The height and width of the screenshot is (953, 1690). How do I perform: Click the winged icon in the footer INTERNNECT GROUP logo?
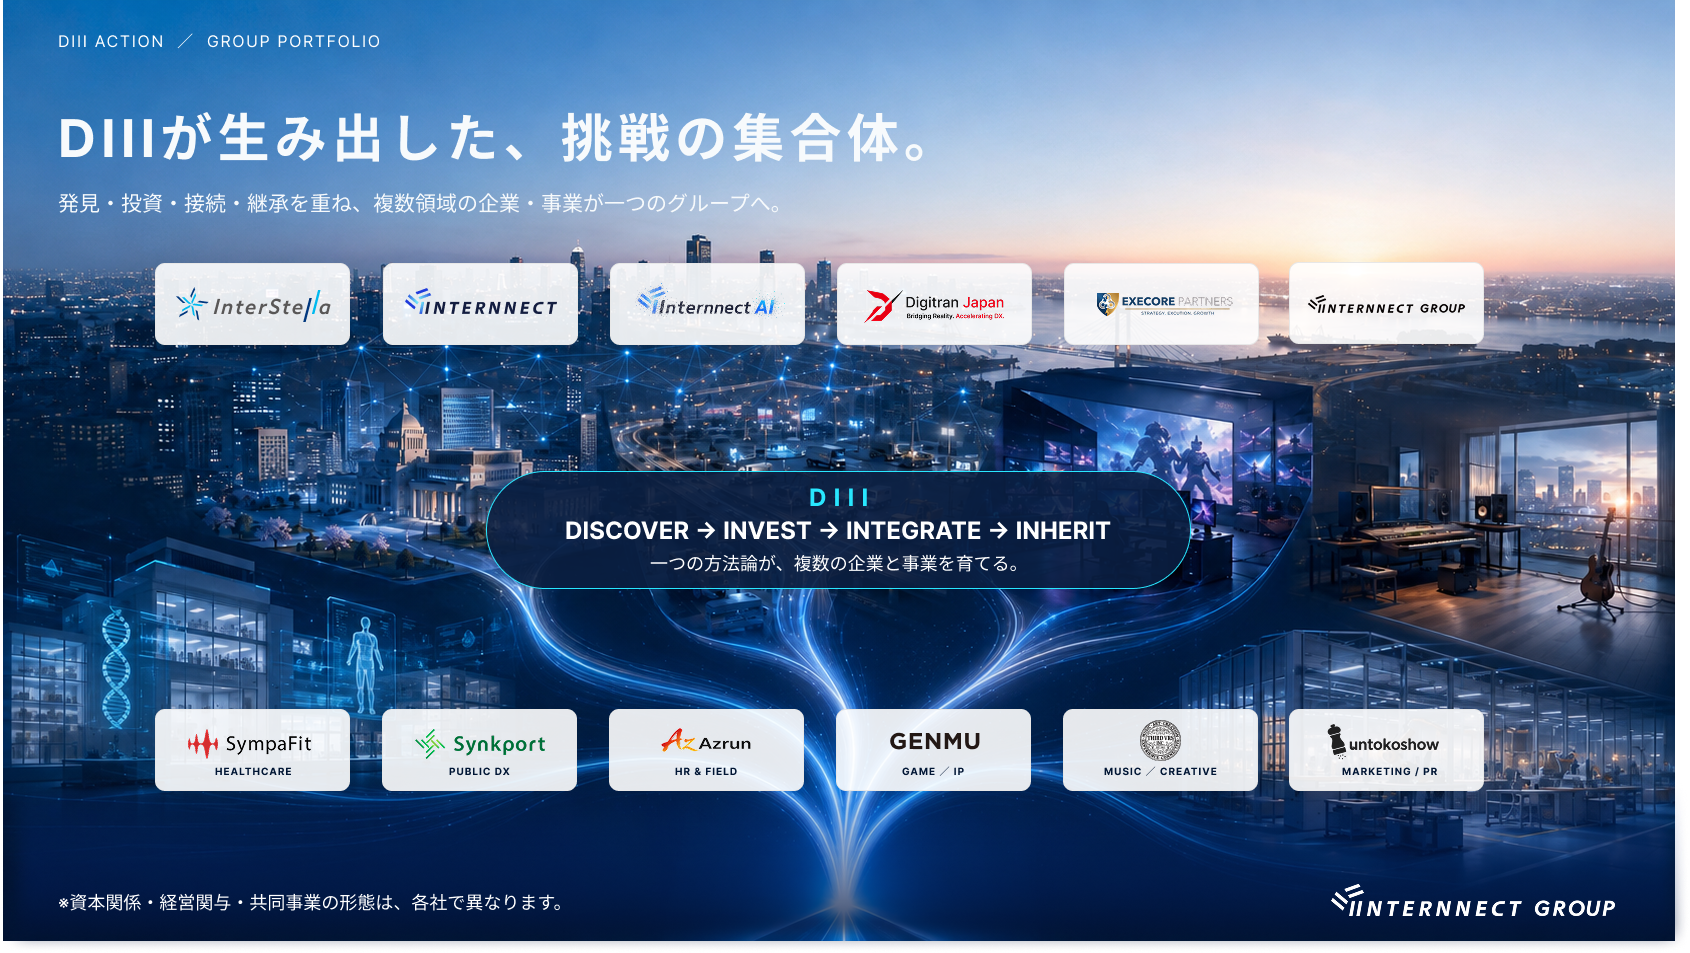[1349, 899]
